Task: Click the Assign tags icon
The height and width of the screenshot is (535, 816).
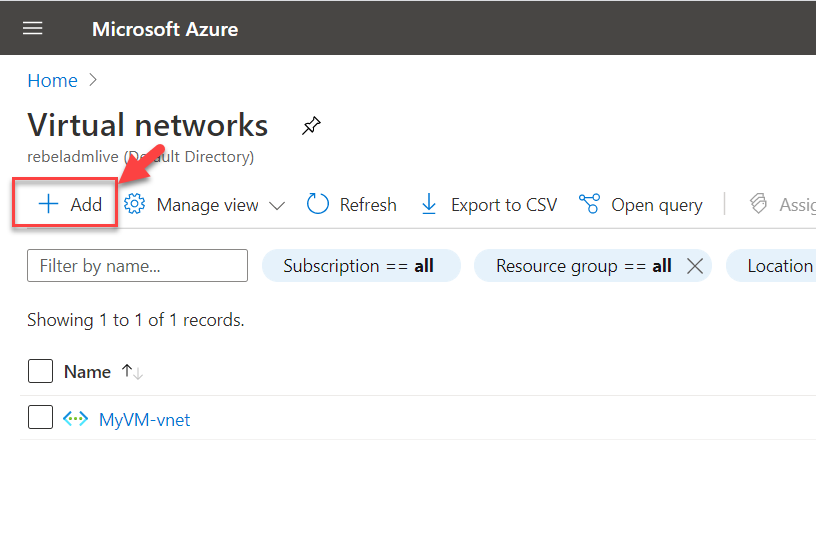Action: pyautogui.click(x=758, y=203)
